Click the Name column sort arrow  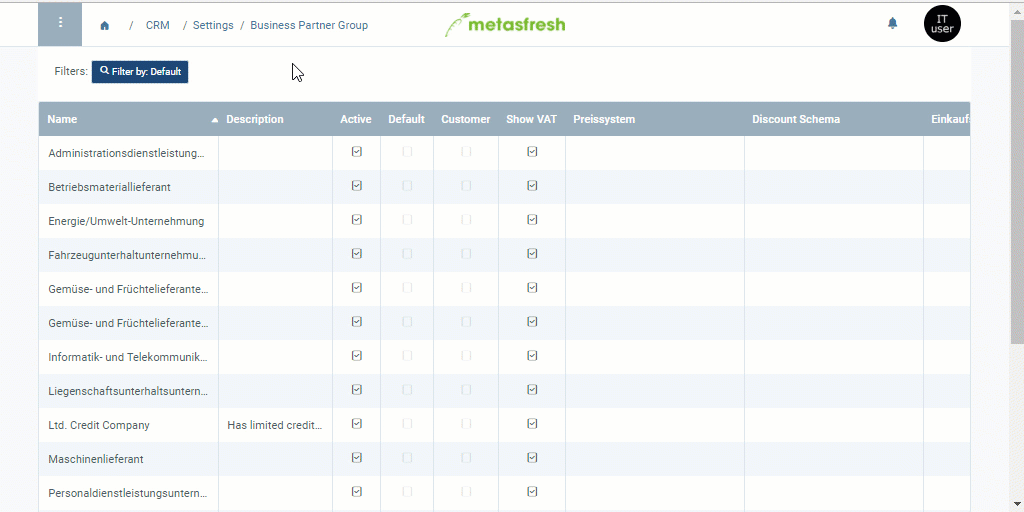[214, 120]
